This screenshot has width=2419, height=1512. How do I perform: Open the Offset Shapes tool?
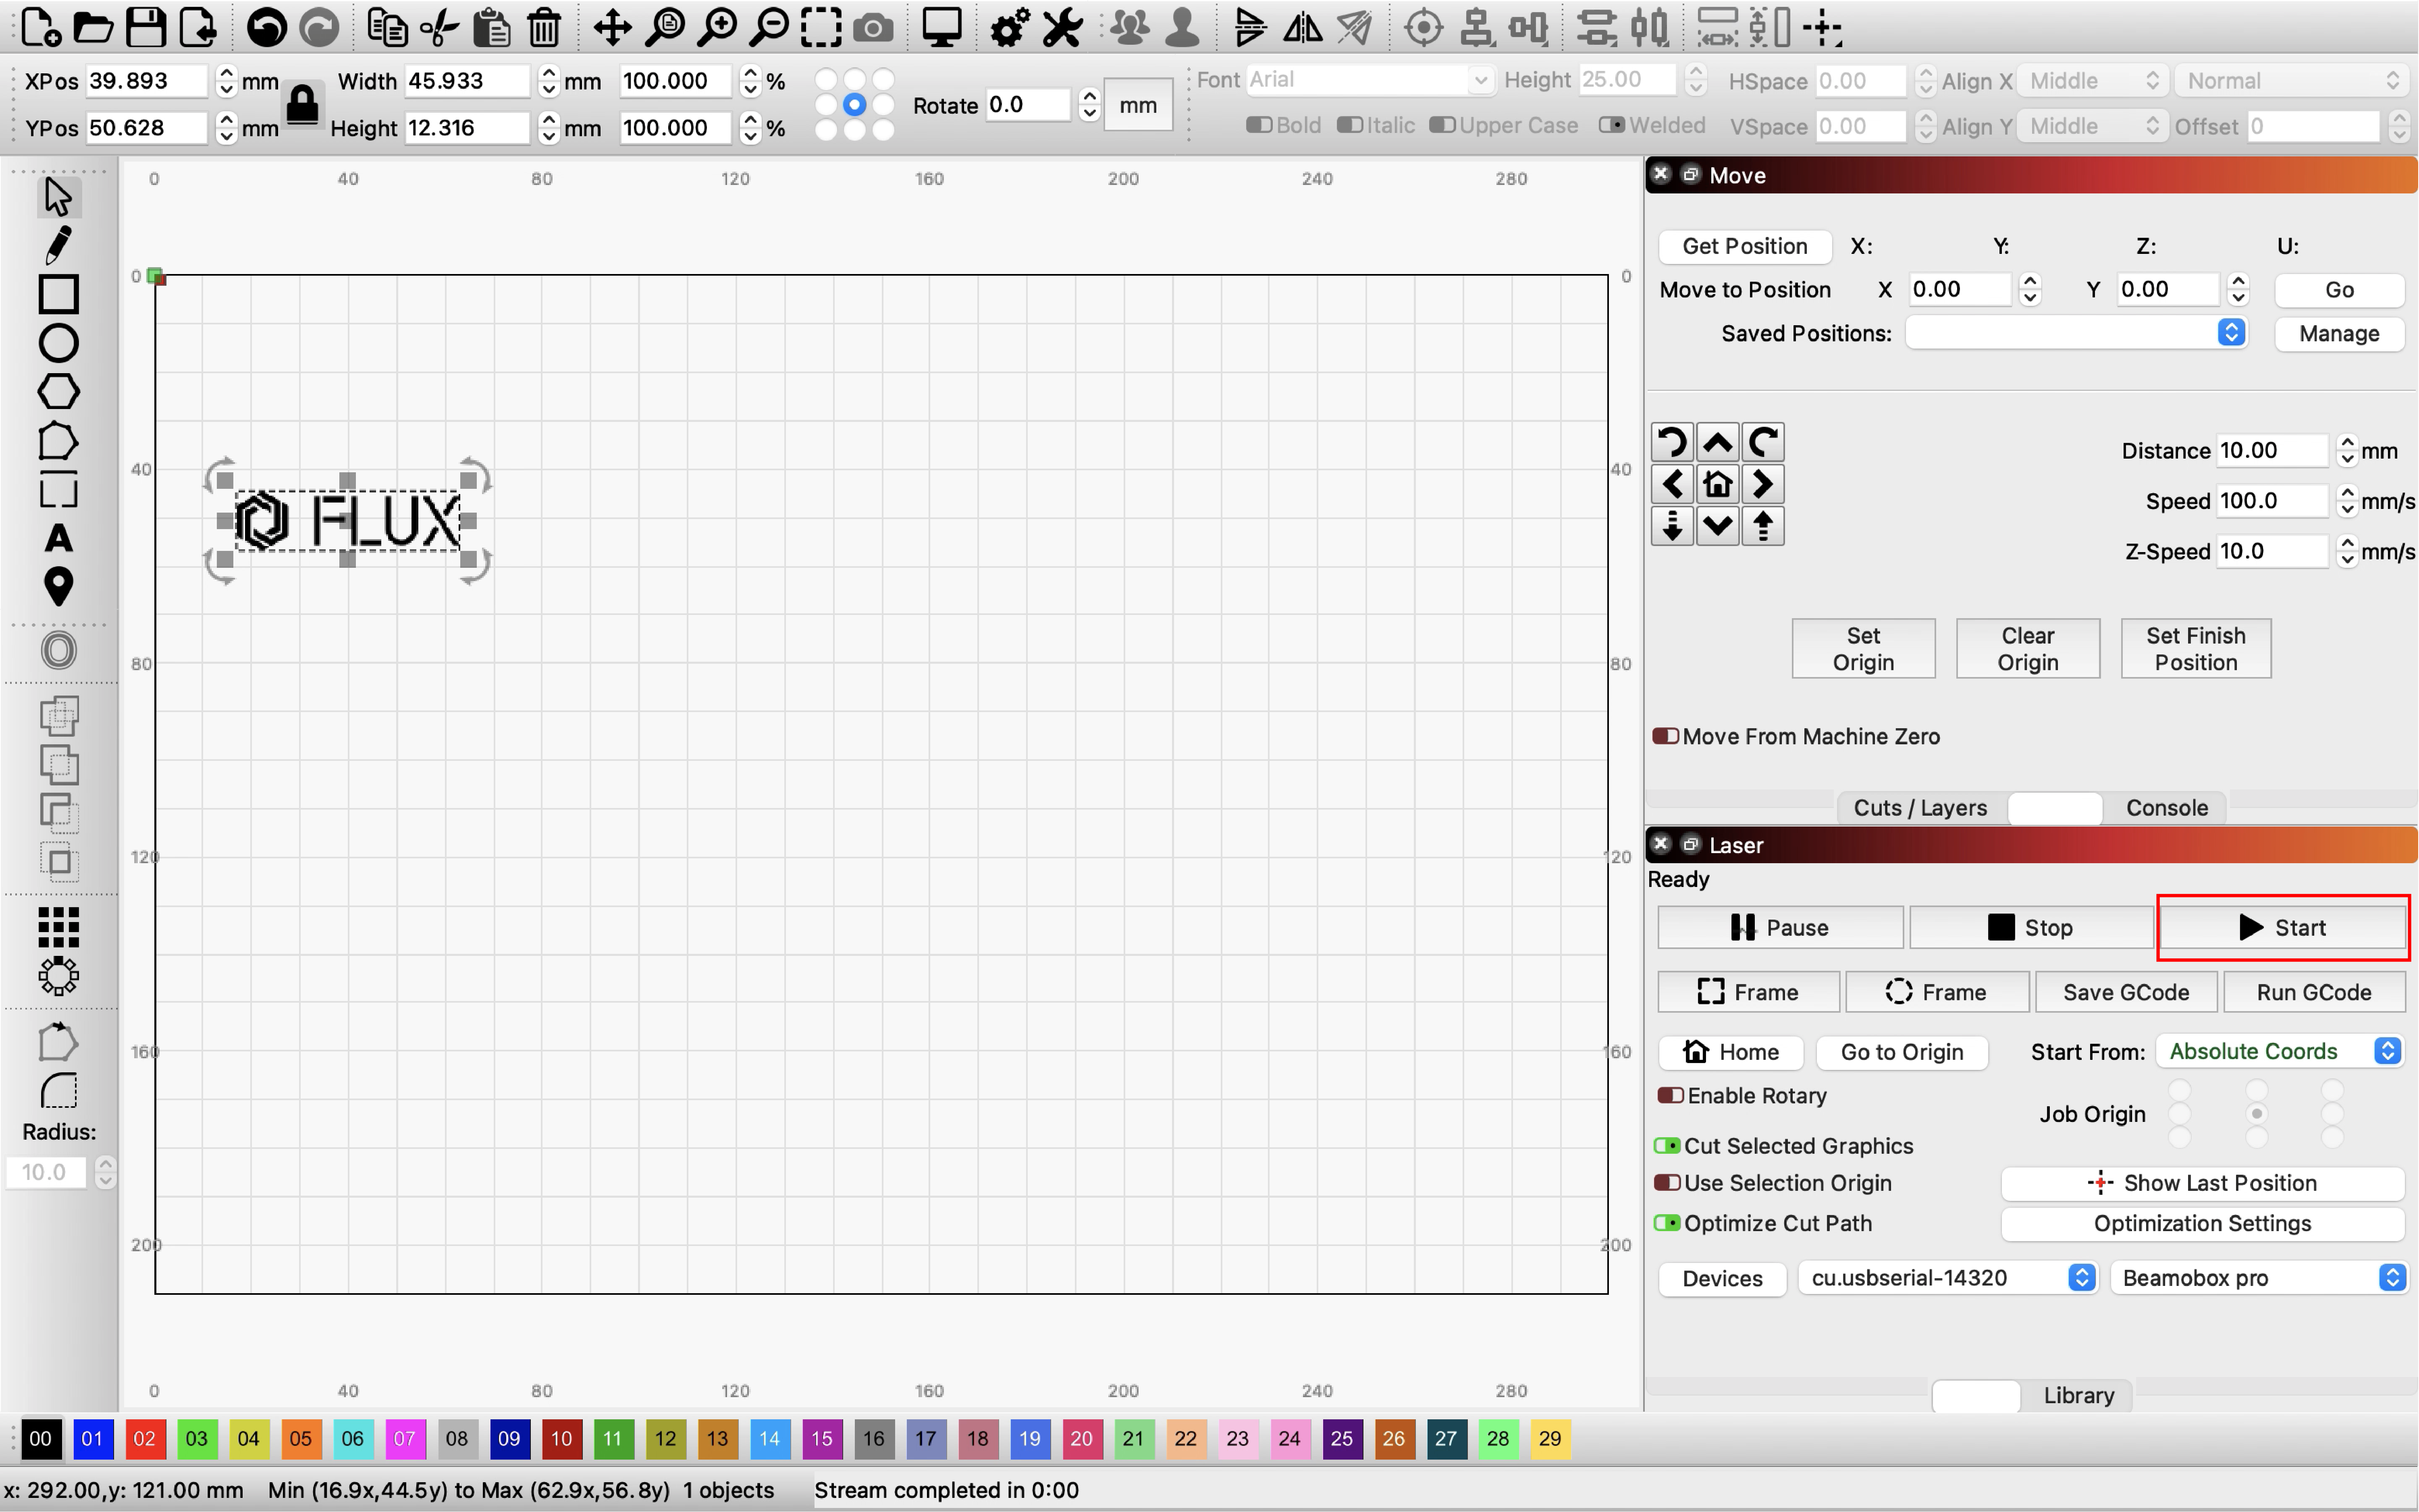tap(58, 651)
